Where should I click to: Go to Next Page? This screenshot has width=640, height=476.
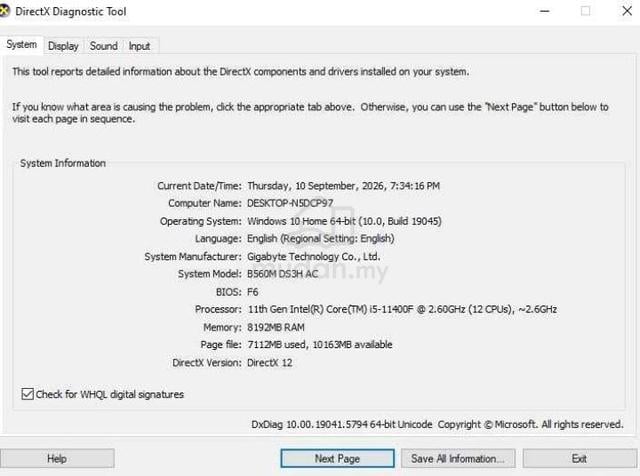[337, 459]
